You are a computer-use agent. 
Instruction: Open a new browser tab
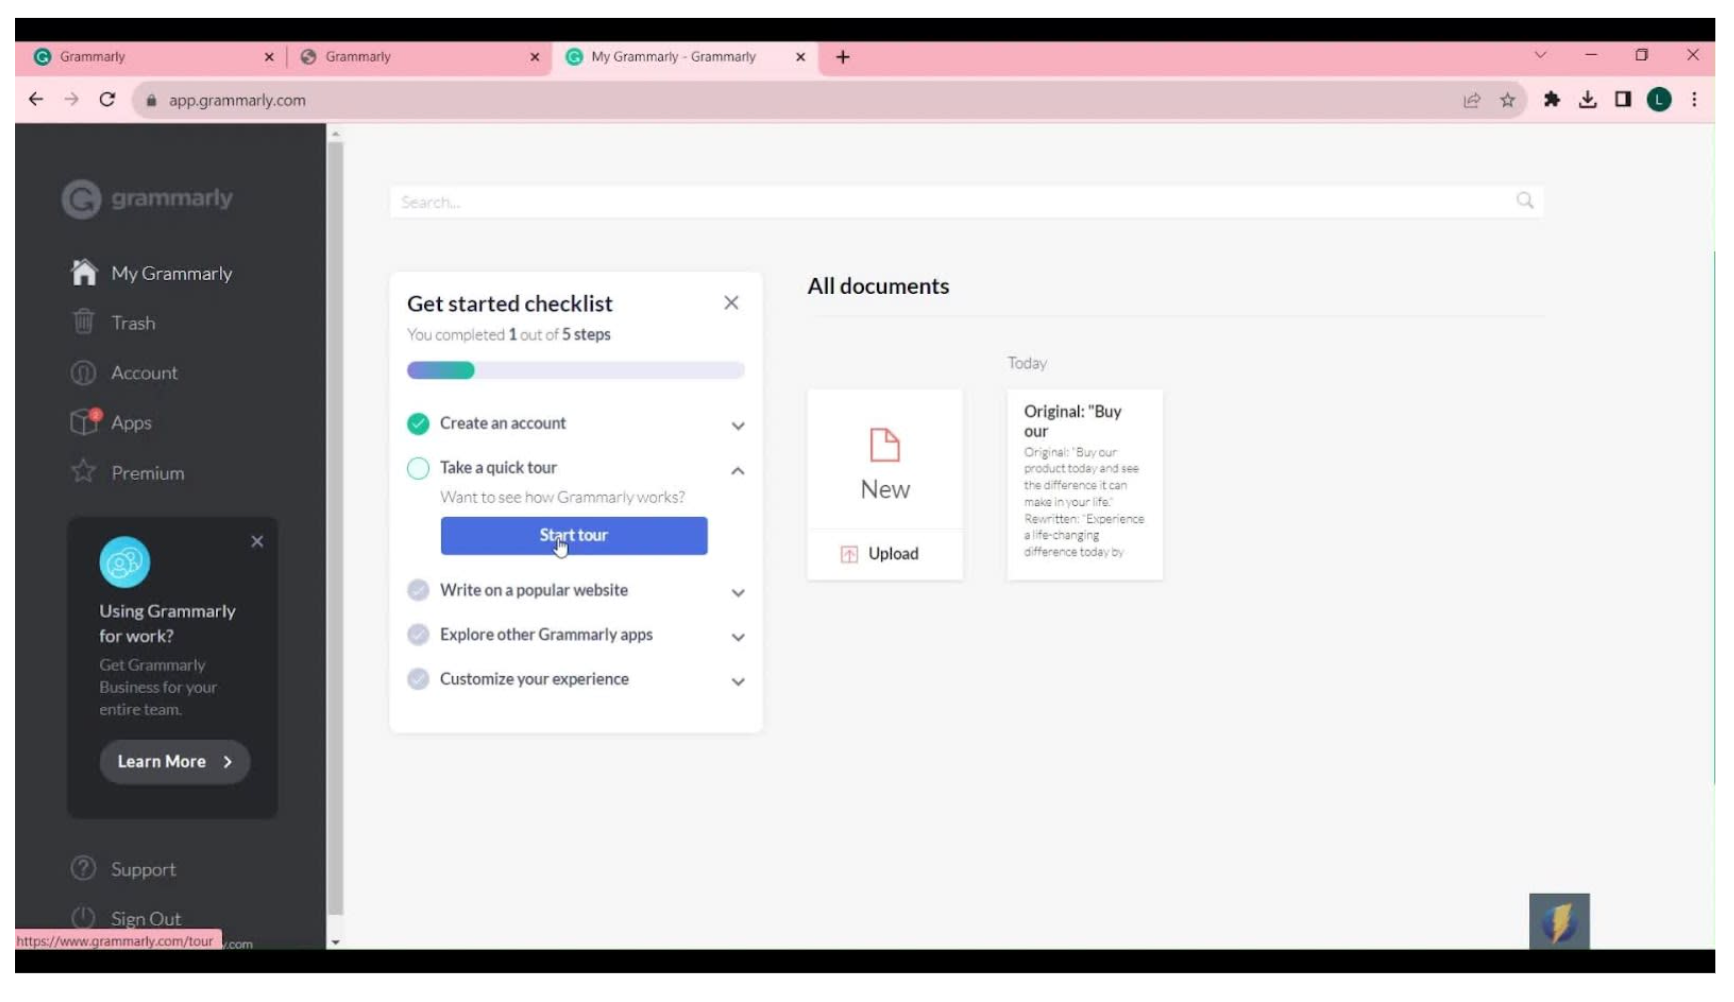point(843,57)
